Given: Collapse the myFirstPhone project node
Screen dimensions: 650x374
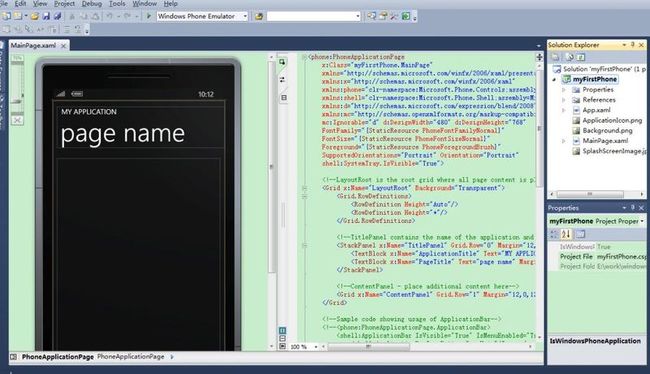Looking at the screenshot, I should 554,79.
